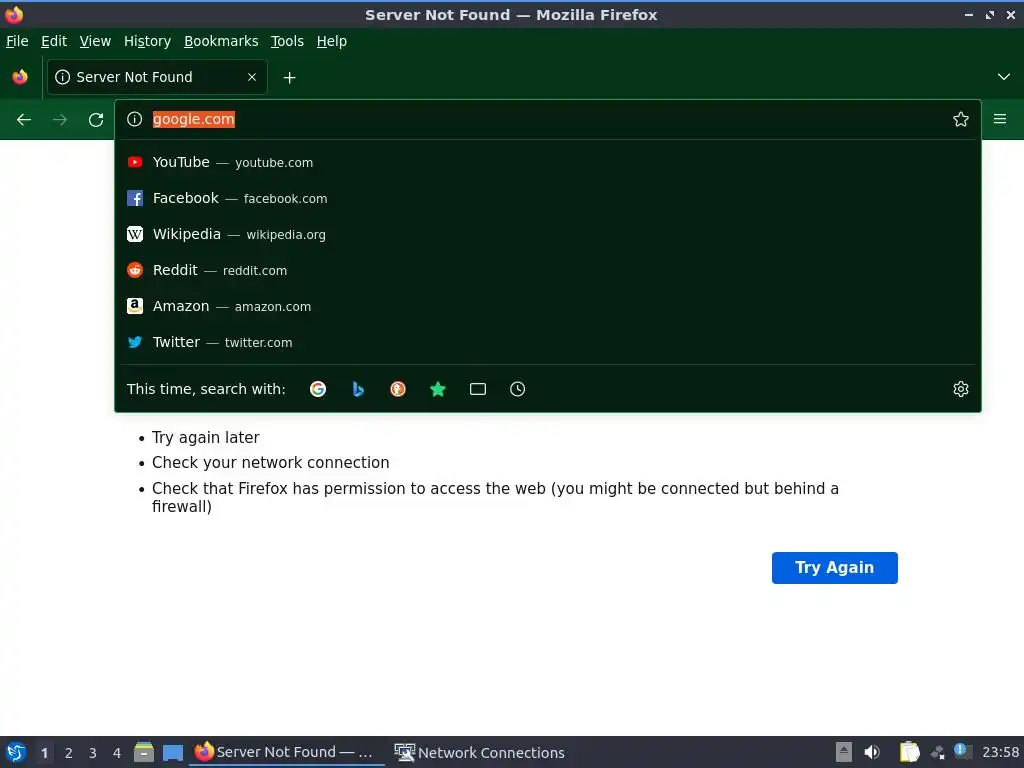Switch to workspace 3

point(93,753)
